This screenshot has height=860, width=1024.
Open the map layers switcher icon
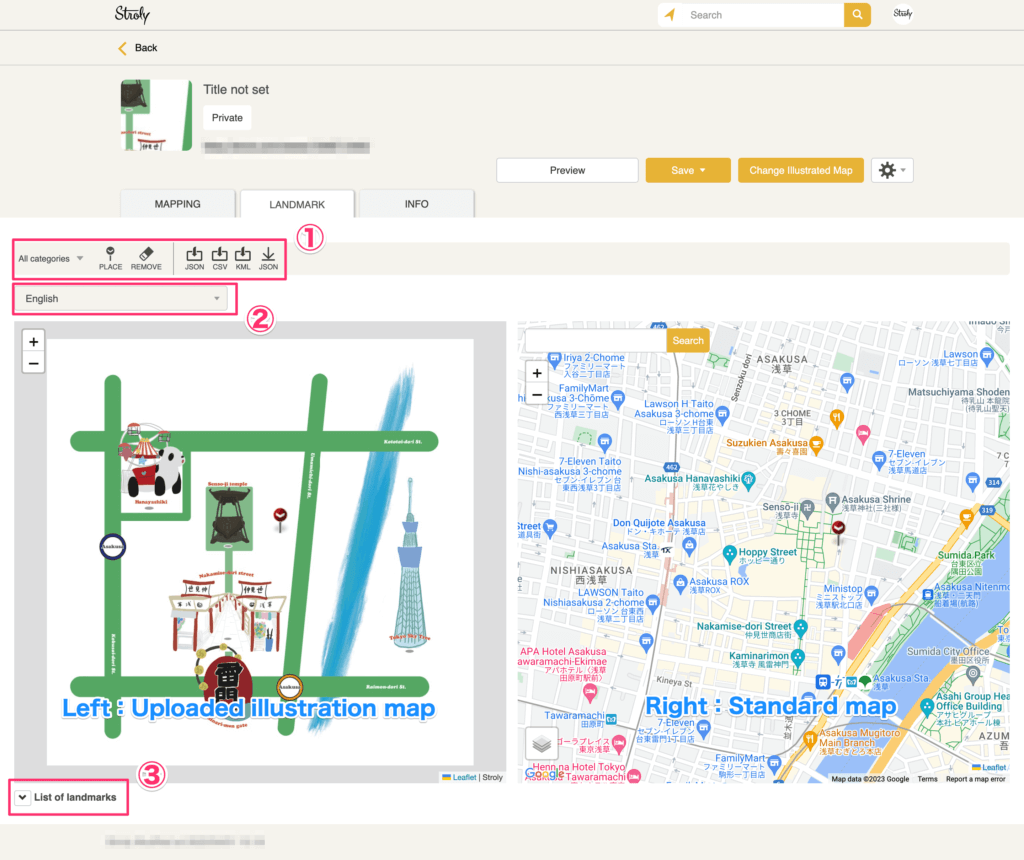(541, 743)
